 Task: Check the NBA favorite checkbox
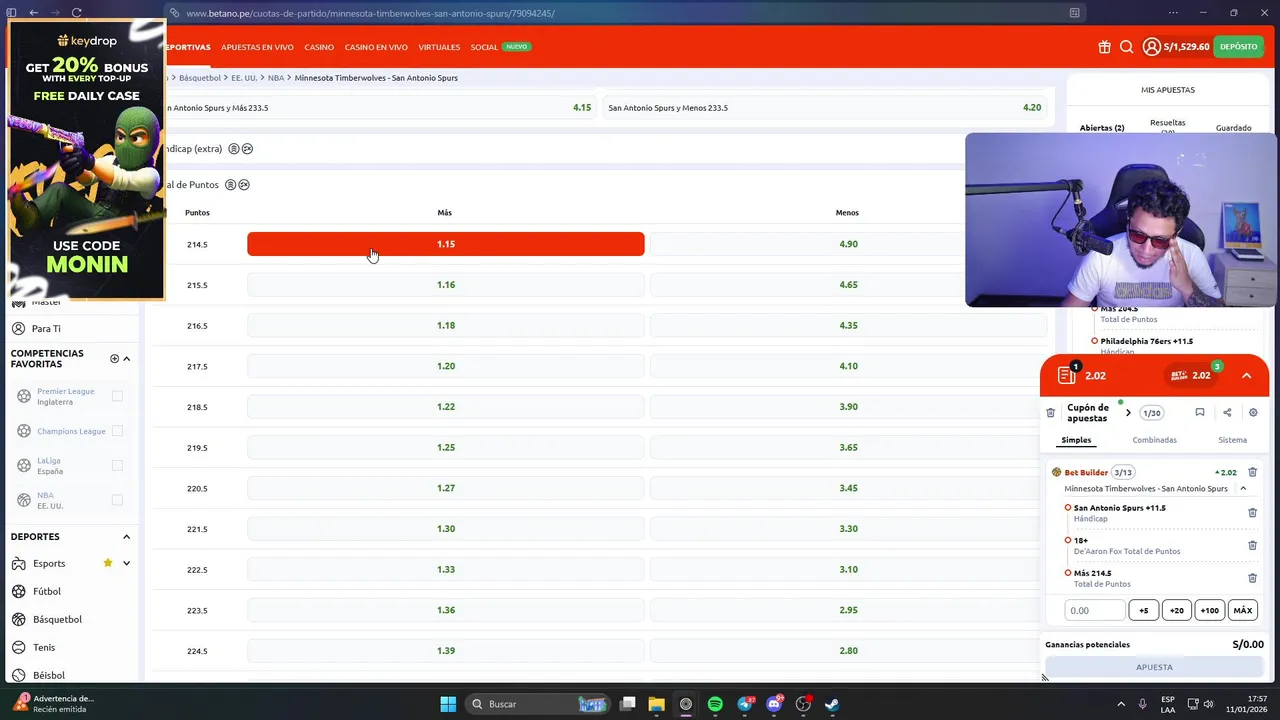(x=117, y=500)
